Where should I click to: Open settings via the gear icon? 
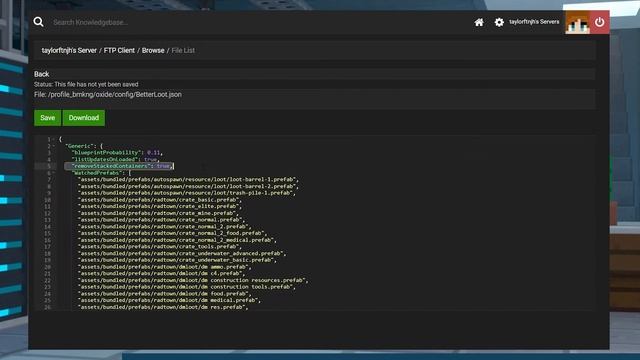[x=499, y=22]
